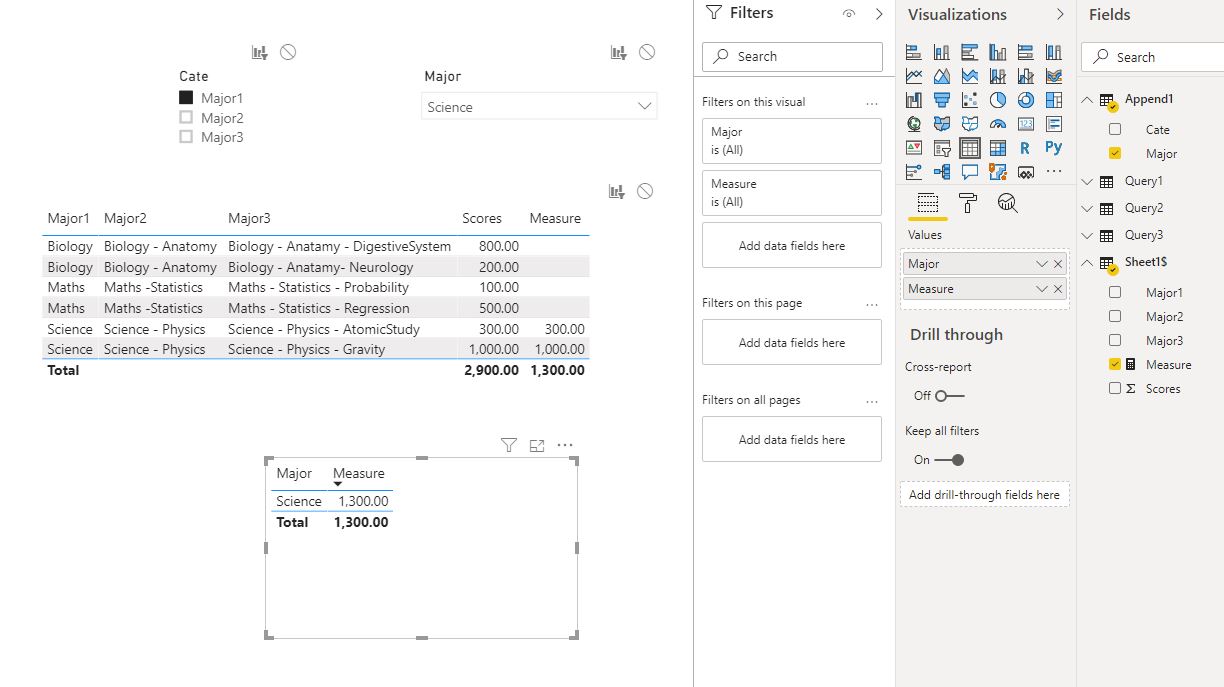Select the Multi-row card visual
Image resolution: width=1224 pixels, height=687 pixels.
(1053, 124)
